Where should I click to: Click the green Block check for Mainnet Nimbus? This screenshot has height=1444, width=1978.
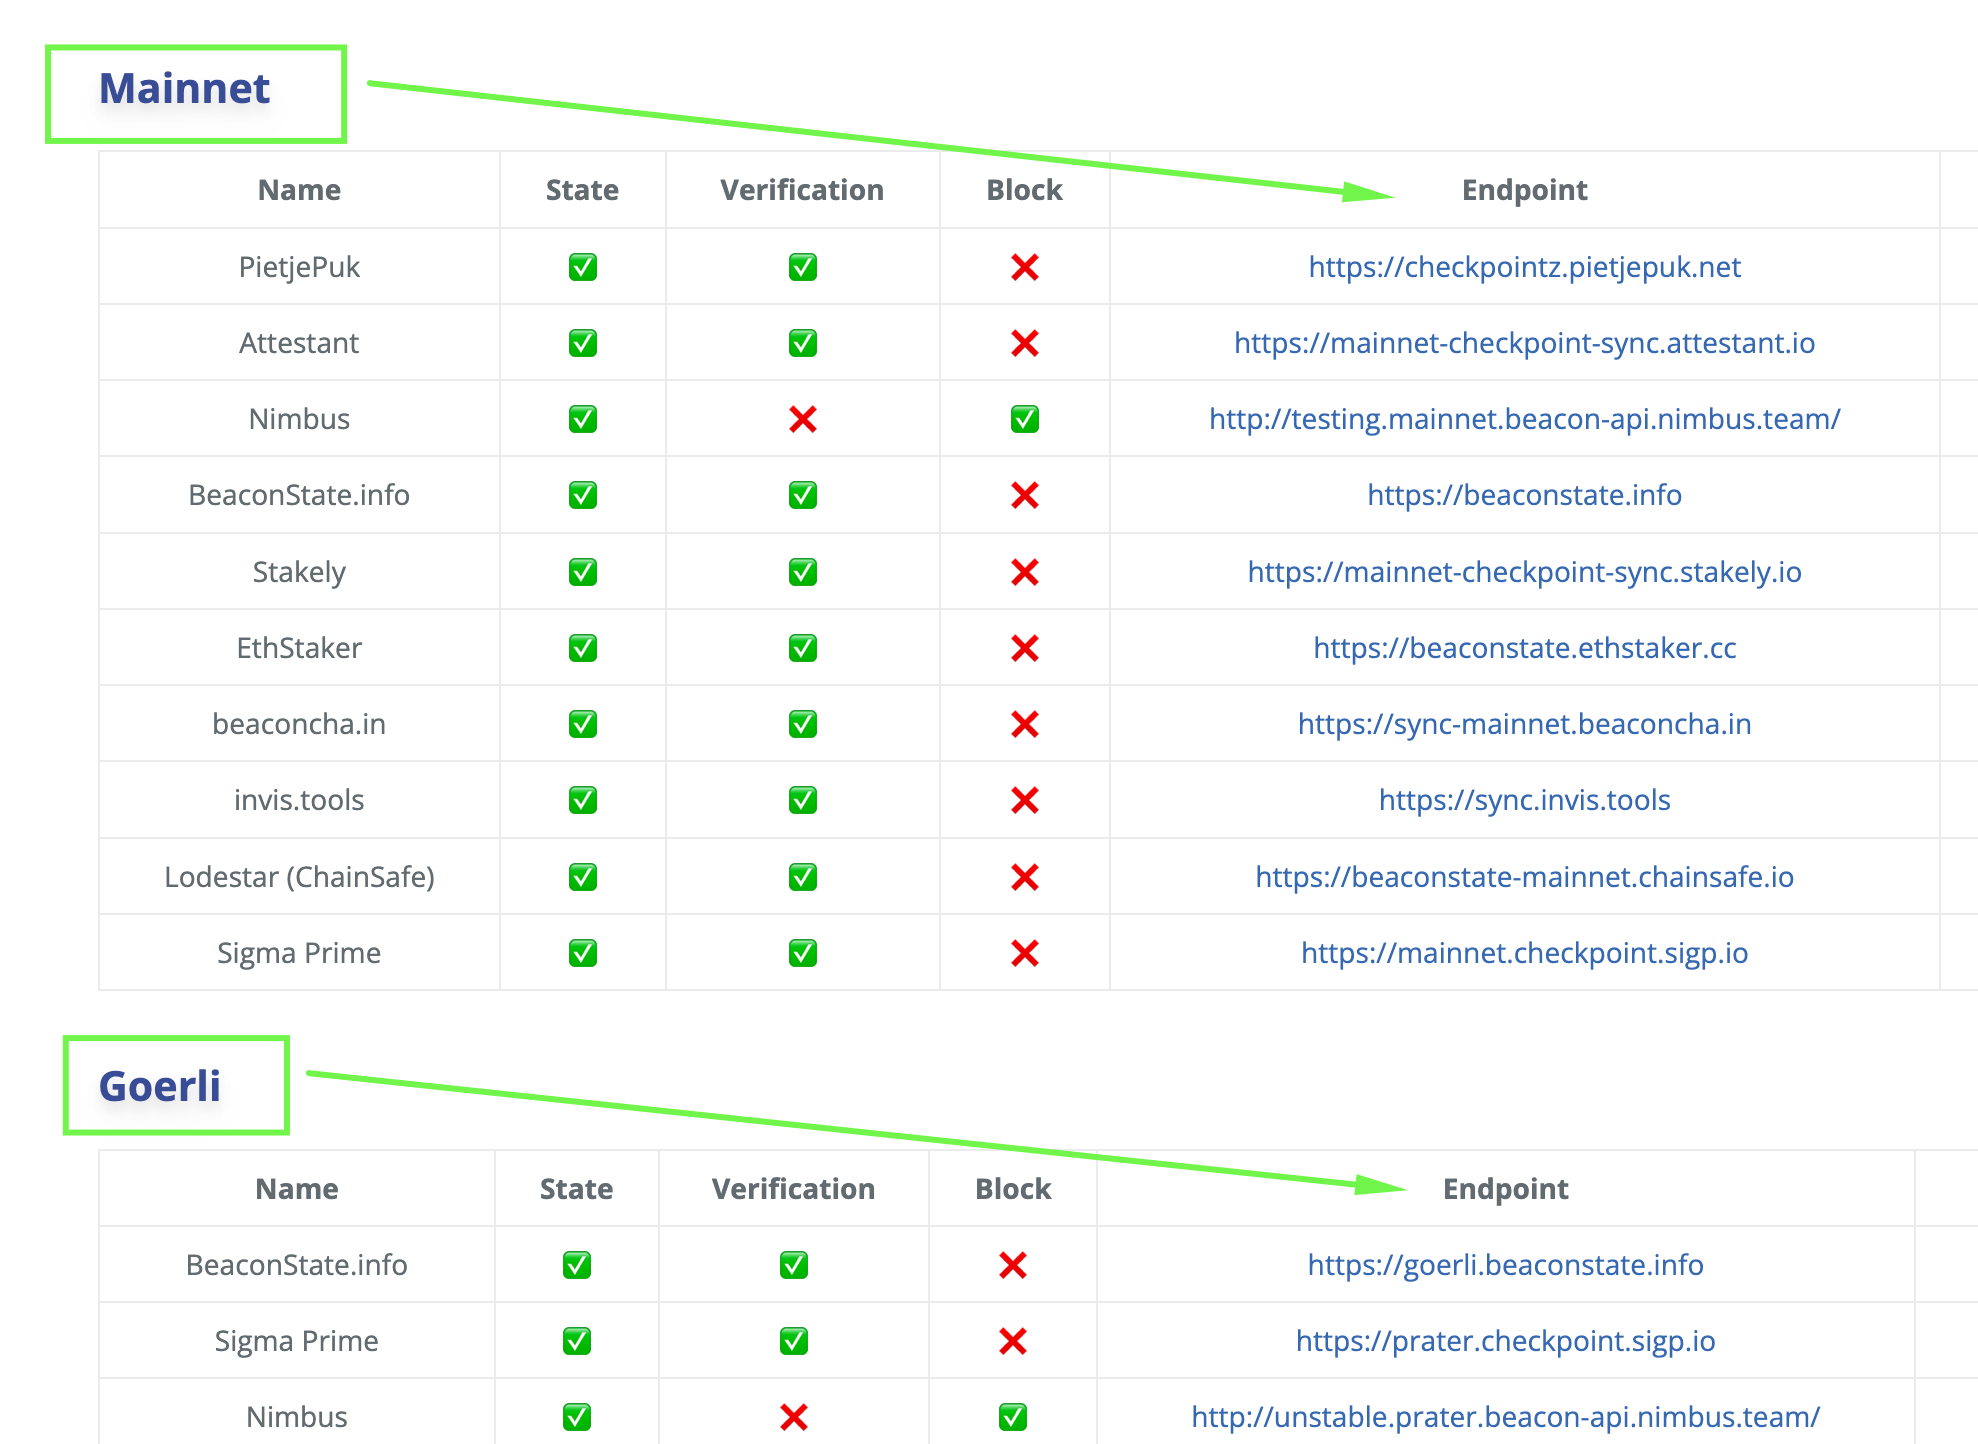click(x=1025, y=419)
